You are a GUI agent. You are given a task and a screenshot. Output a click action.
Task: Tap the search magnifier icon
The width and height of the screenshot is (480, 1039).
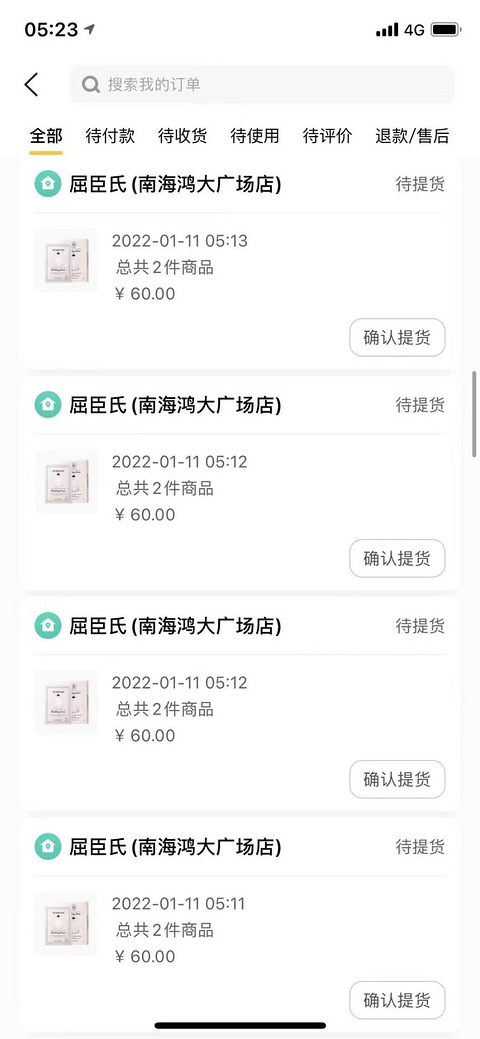(90, 85)
